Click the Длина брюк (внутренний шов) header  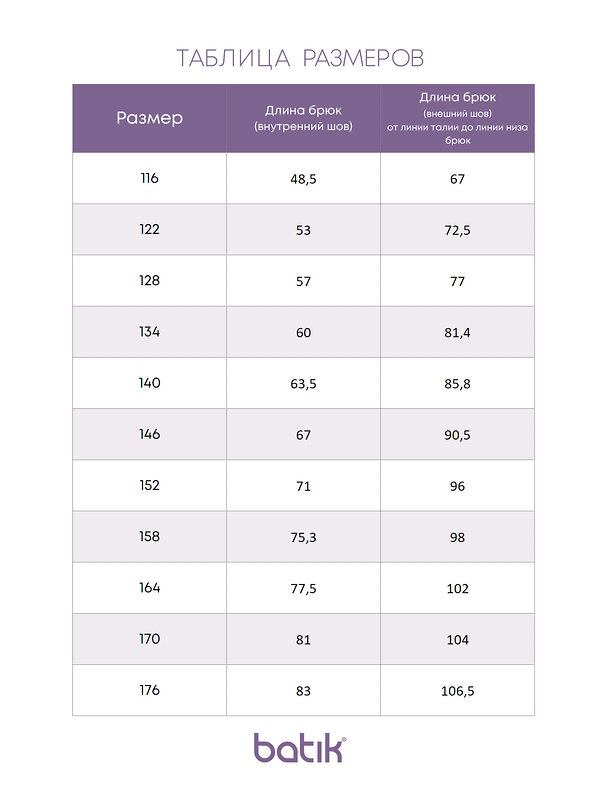coord(304,118)
